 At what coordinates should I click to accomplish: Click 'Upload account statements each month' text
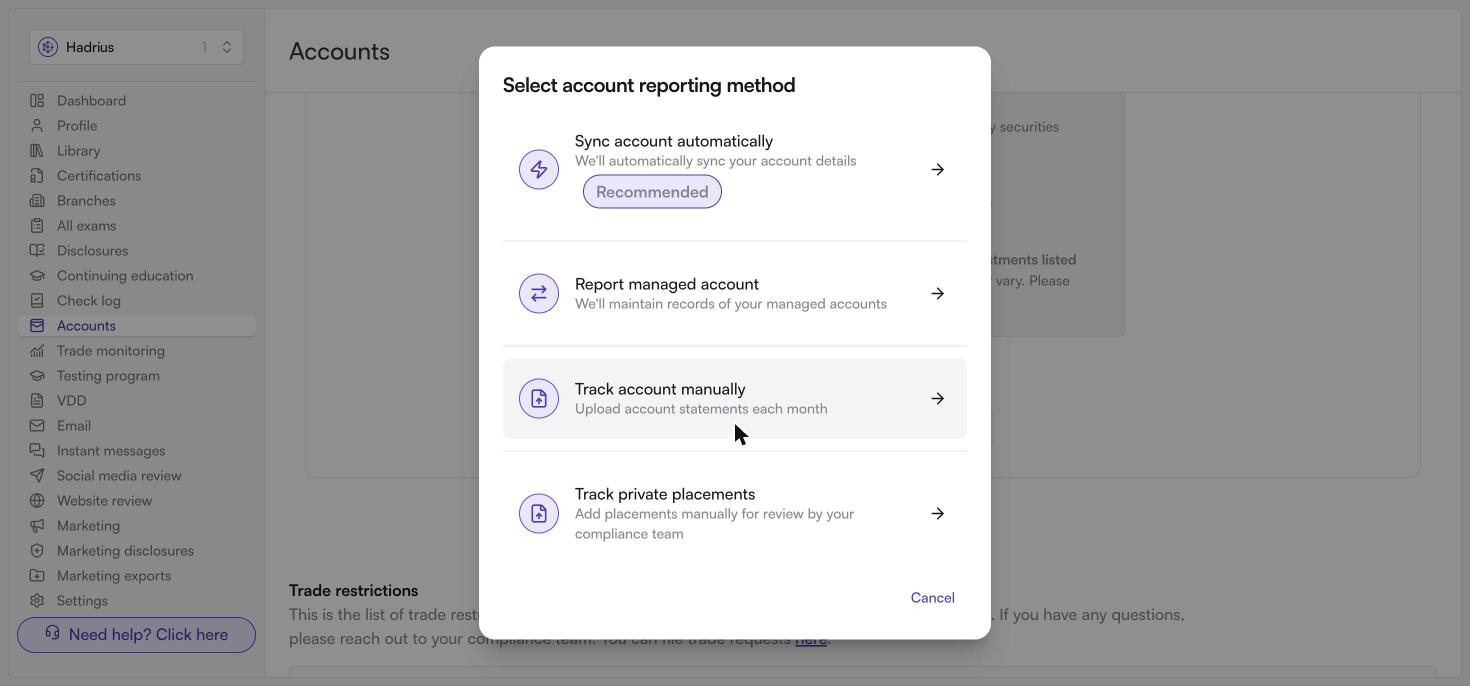[701, 409]
